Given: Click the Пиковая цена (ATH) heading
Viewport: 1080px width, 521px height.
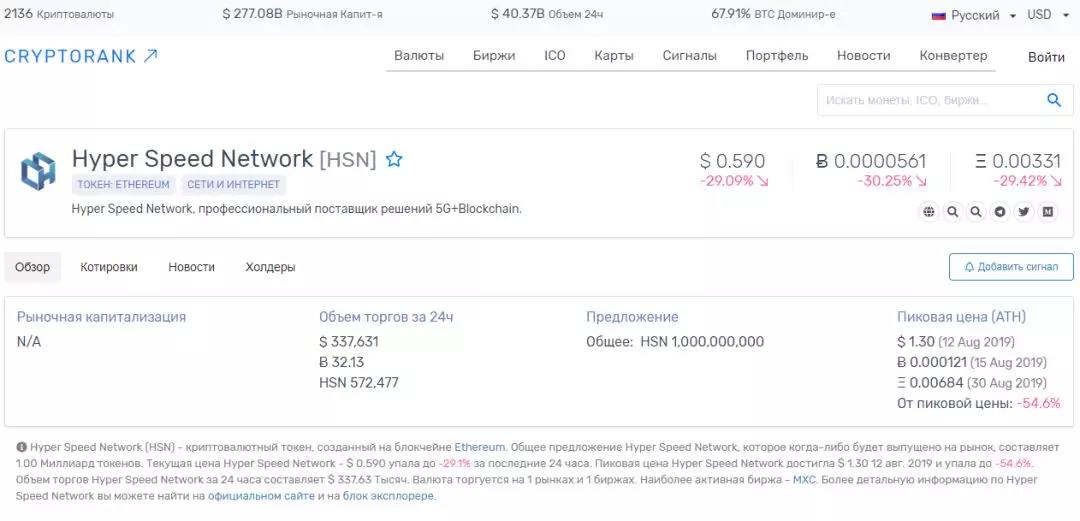Looking at the screenshot, I should (x=961, y=317).
